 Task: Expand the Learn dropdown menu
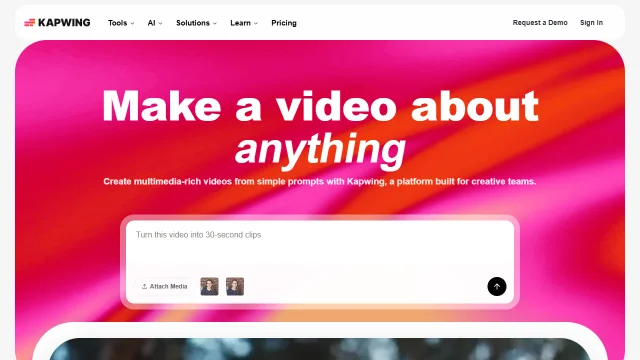click(x=244, y=23)
